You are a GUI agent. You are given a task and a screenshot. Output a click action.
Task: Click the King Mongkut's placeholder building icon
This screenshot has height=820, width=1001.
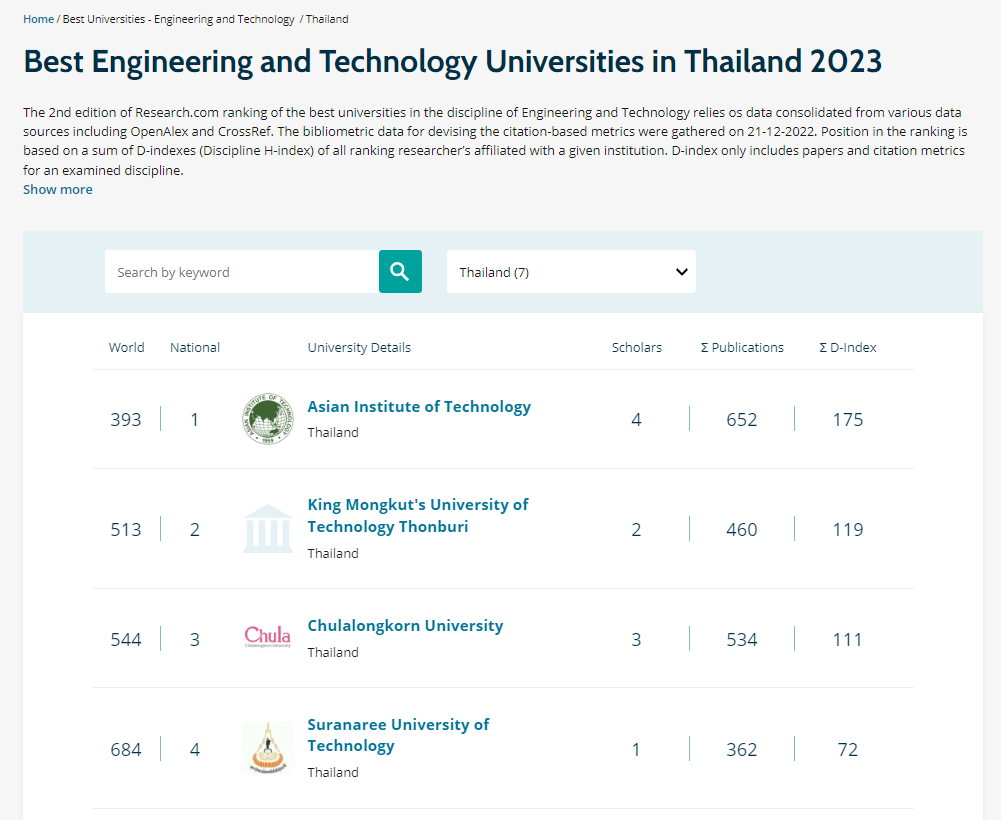(268, 529)
